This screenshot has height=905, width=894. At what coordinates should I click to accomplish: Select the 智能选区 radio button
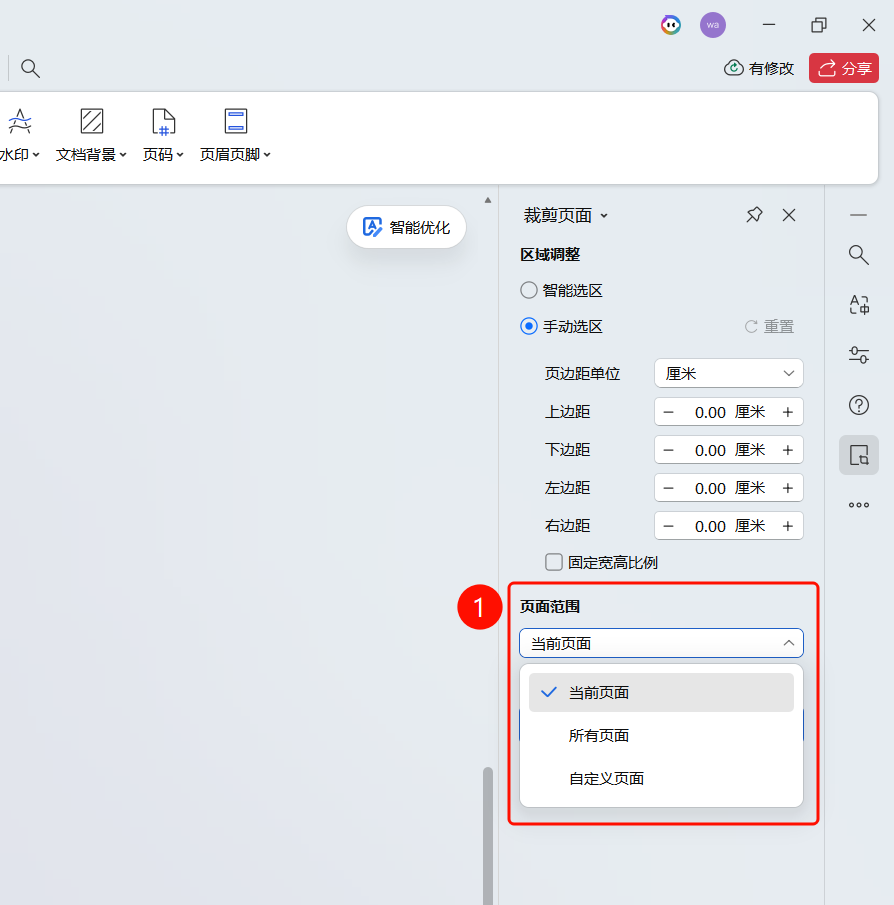(x=529, y=290)
